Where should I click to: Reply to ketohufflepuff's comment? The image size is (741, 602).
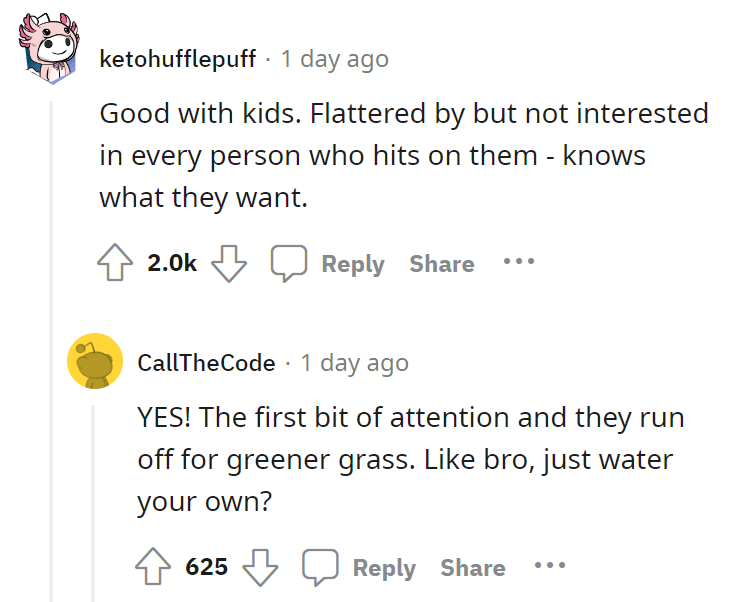pos(353,264)
